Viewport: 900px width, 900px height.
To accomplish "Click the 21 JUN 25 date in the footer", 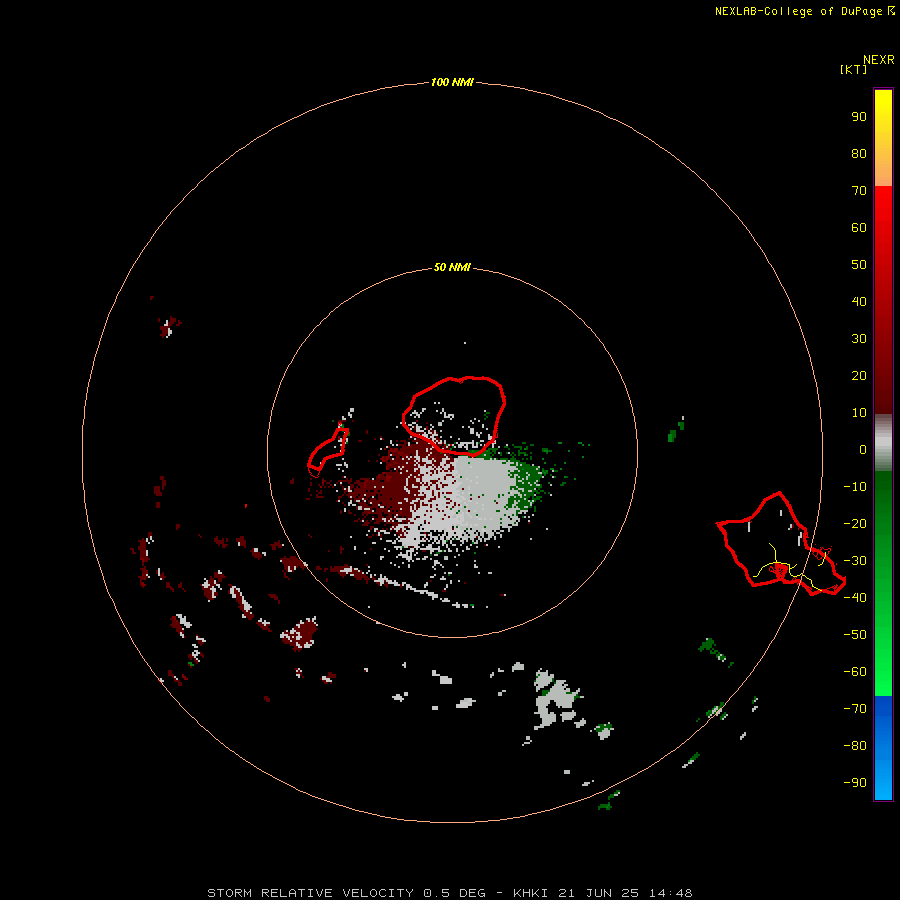I will click(x=598, y=893).
